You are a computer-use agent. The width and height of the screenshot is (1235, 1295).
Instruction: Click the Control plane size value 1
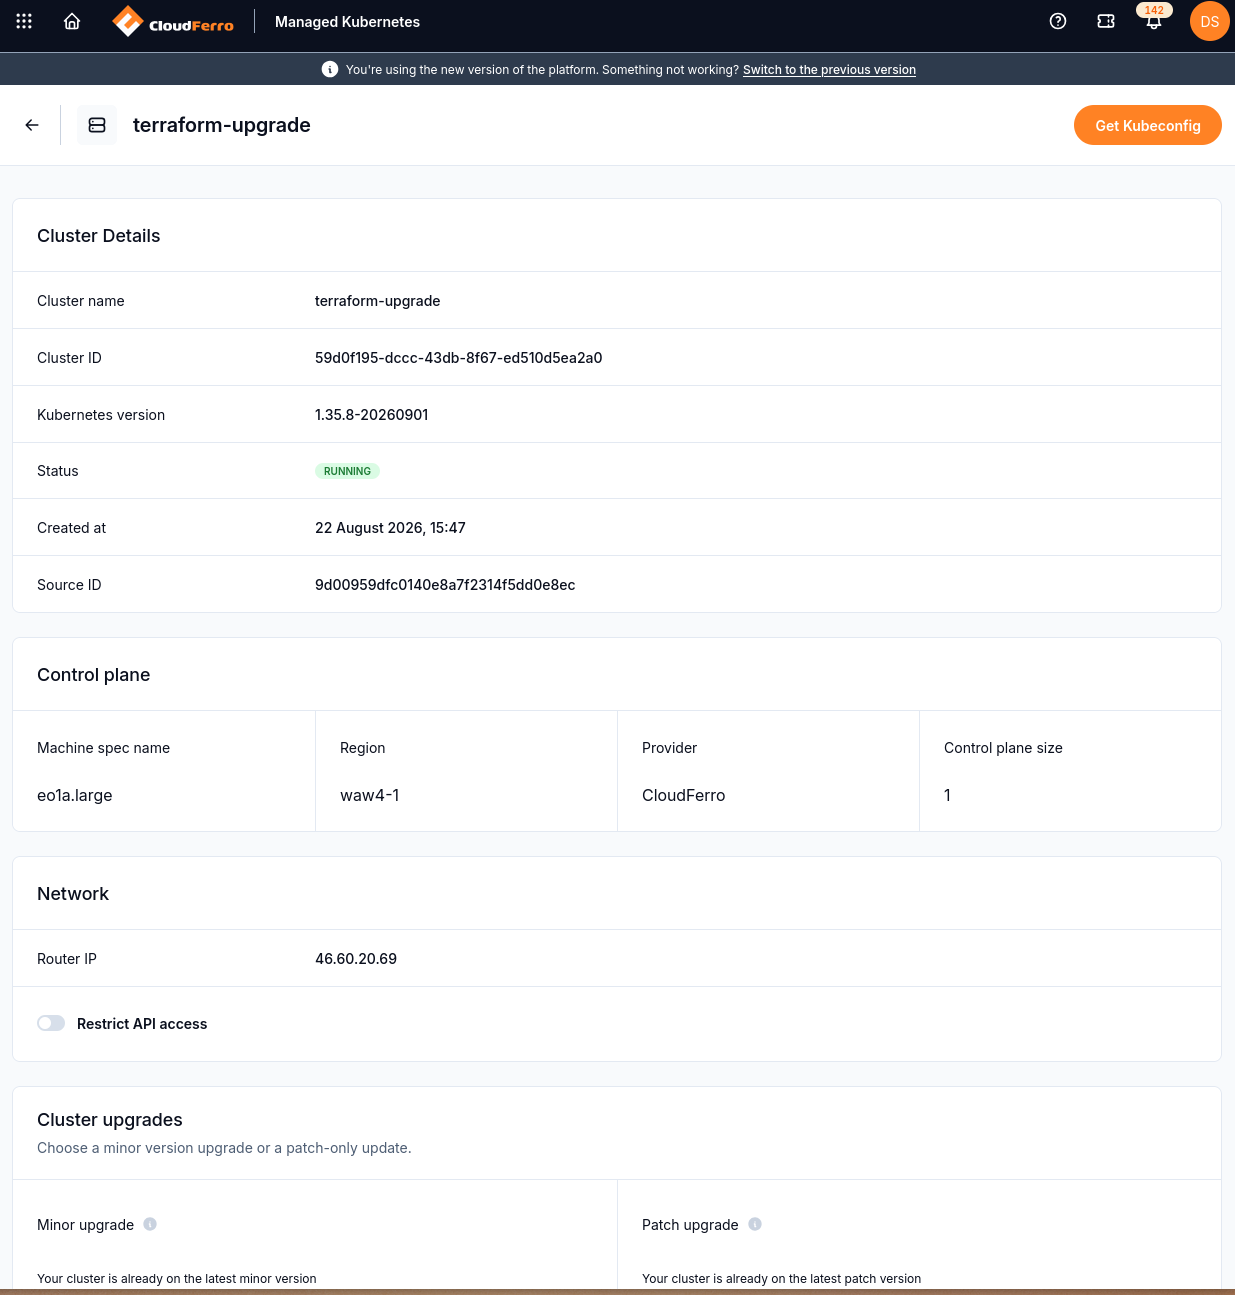click(947, 795)
